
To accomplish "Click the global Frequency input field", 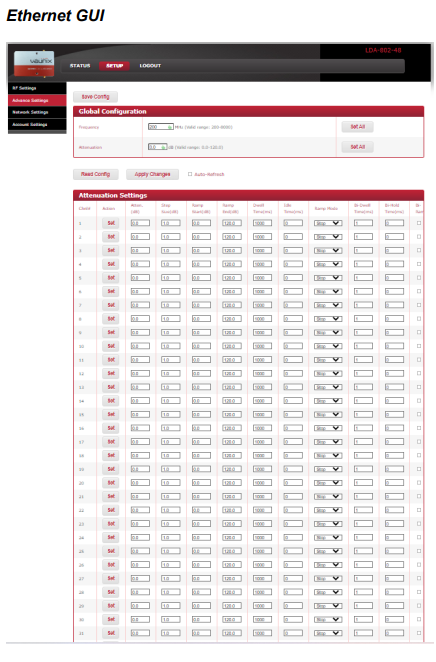I will (160, 127).
